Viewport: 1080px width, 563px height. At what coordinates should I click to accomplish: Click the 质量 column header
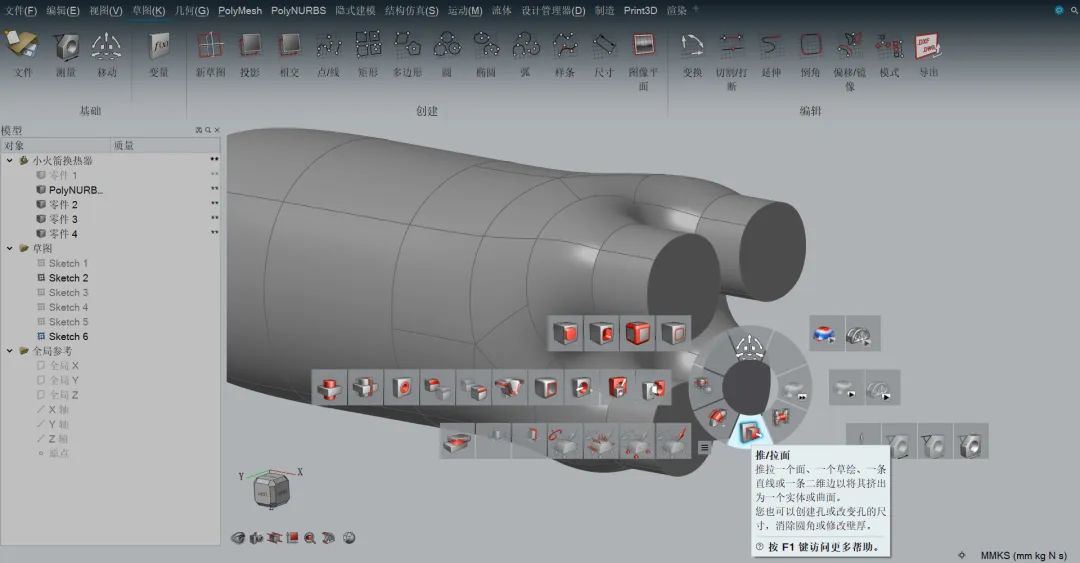(124, 145)
